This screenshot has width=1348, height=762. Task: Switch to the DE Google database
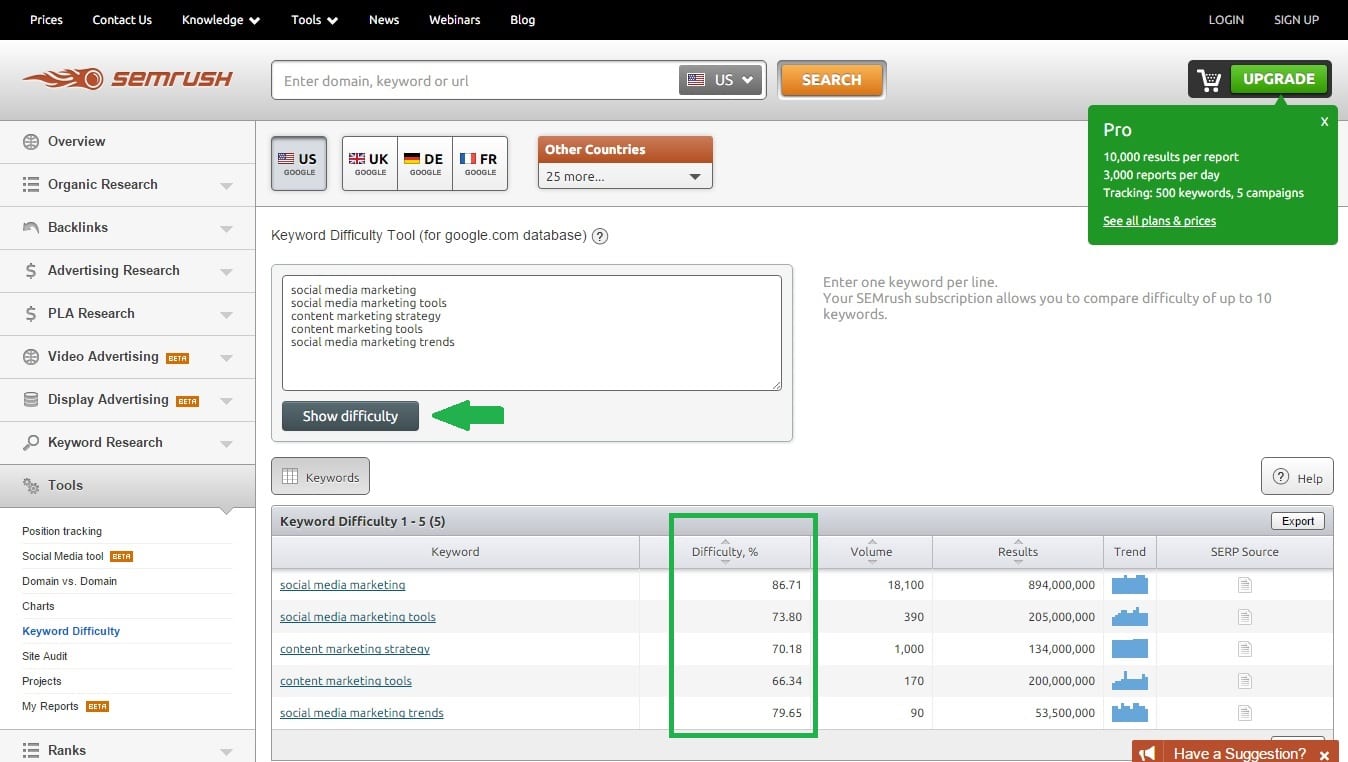click(424, 164)
